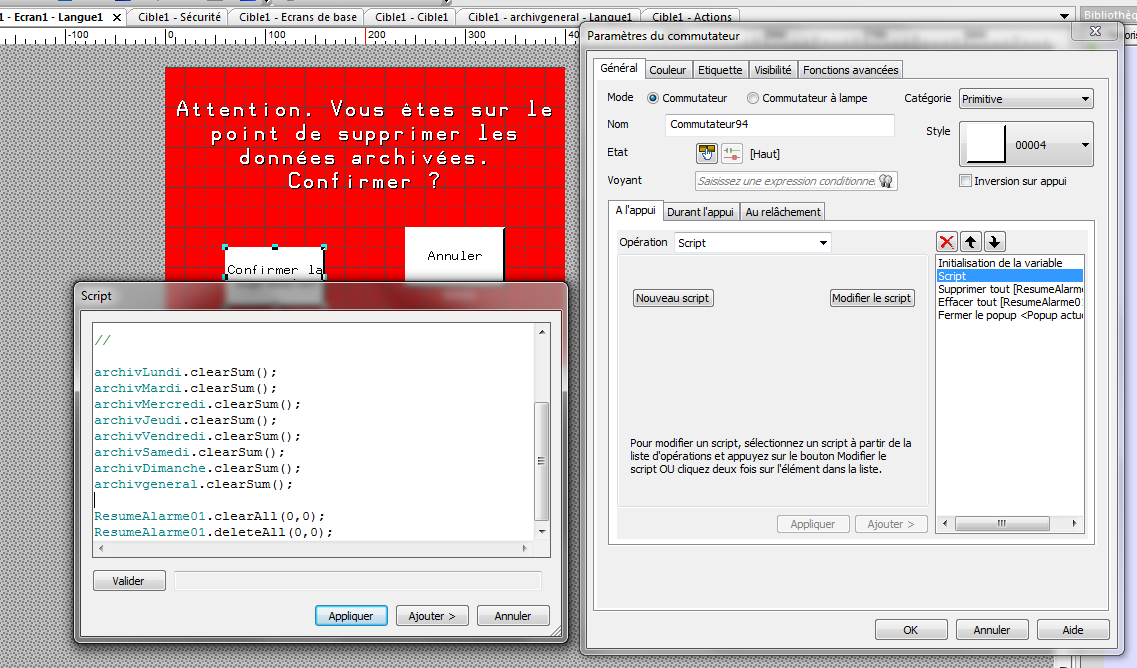The height and width of the screenshot is (668, 1137).
Task: Click Annuler in the commutateur dialog
Action: pos(992,630)
